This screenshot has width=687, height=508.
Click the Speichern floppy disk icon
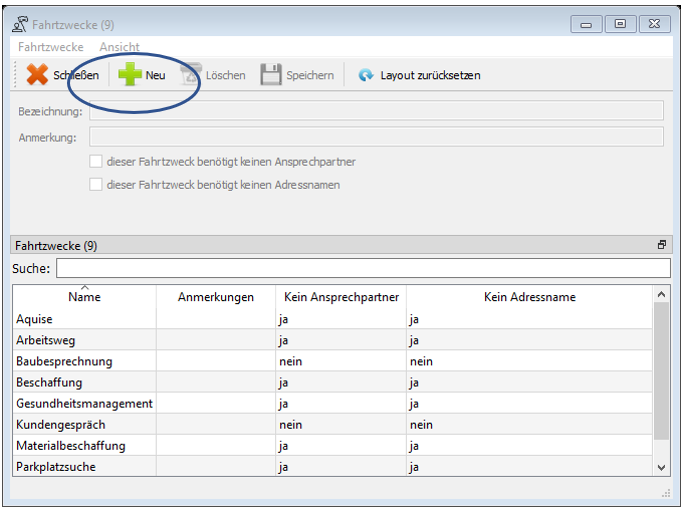271,75
